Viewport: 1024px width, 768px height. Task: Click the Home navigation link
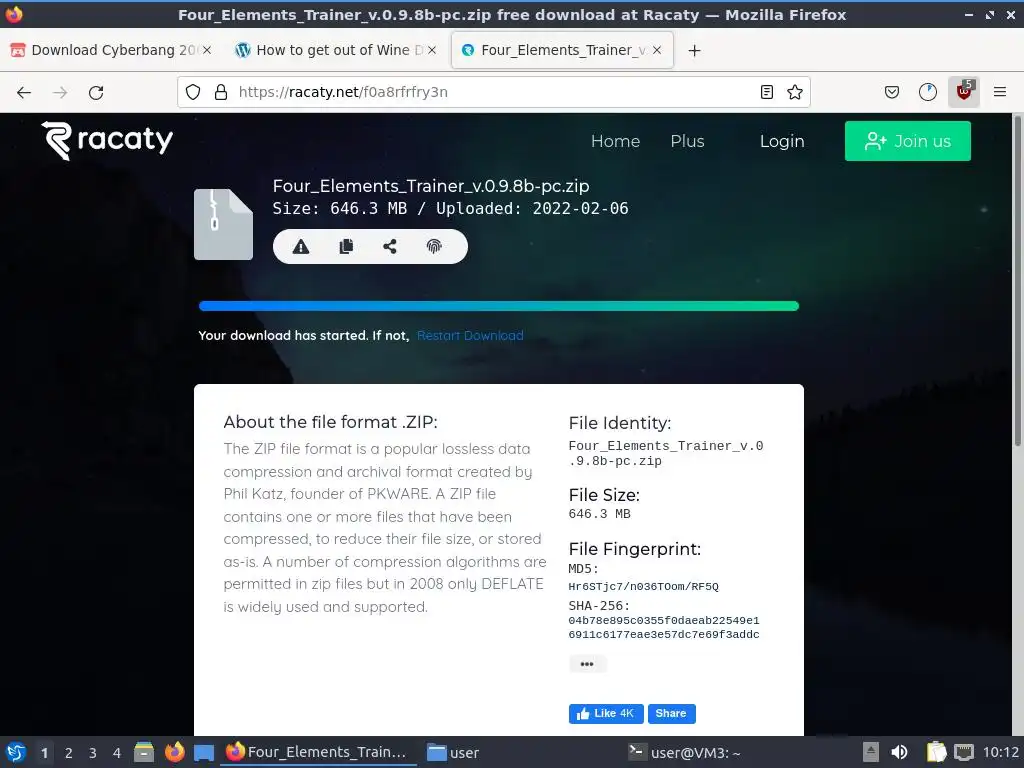tap(615, 141)
